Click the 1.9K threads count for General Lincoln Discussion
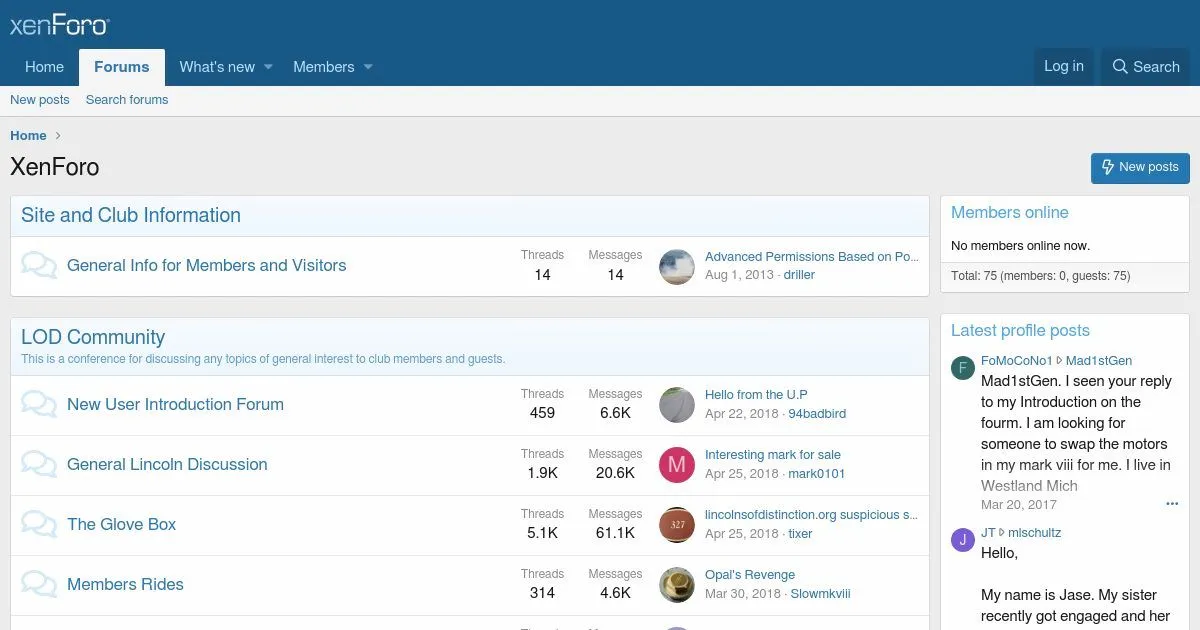This screenshot has width=1200, height=630. click(542, 474)
